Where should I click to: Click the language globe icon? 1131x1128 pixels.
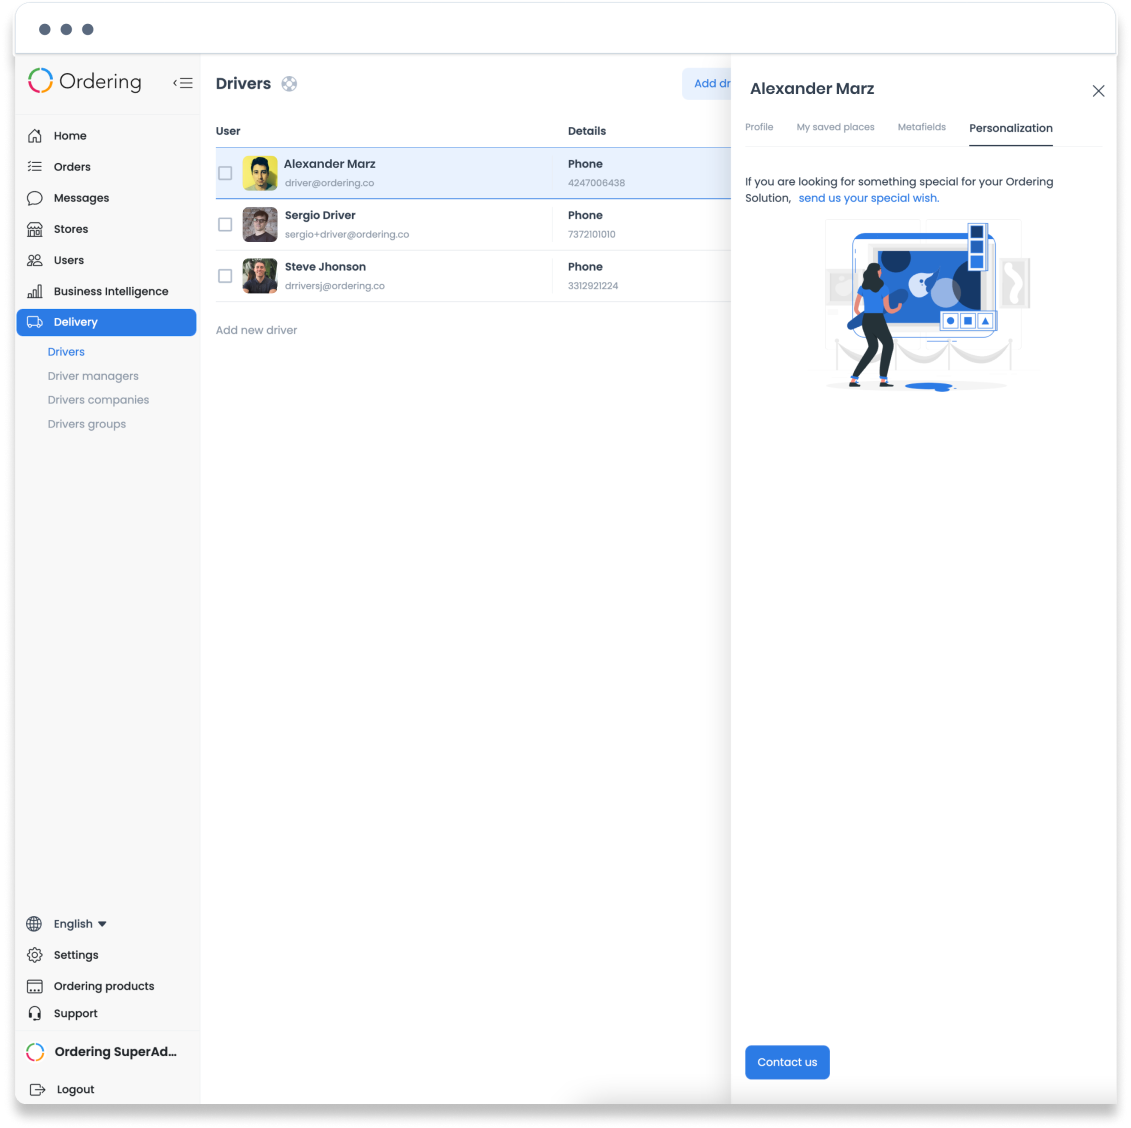pos(34,924)
